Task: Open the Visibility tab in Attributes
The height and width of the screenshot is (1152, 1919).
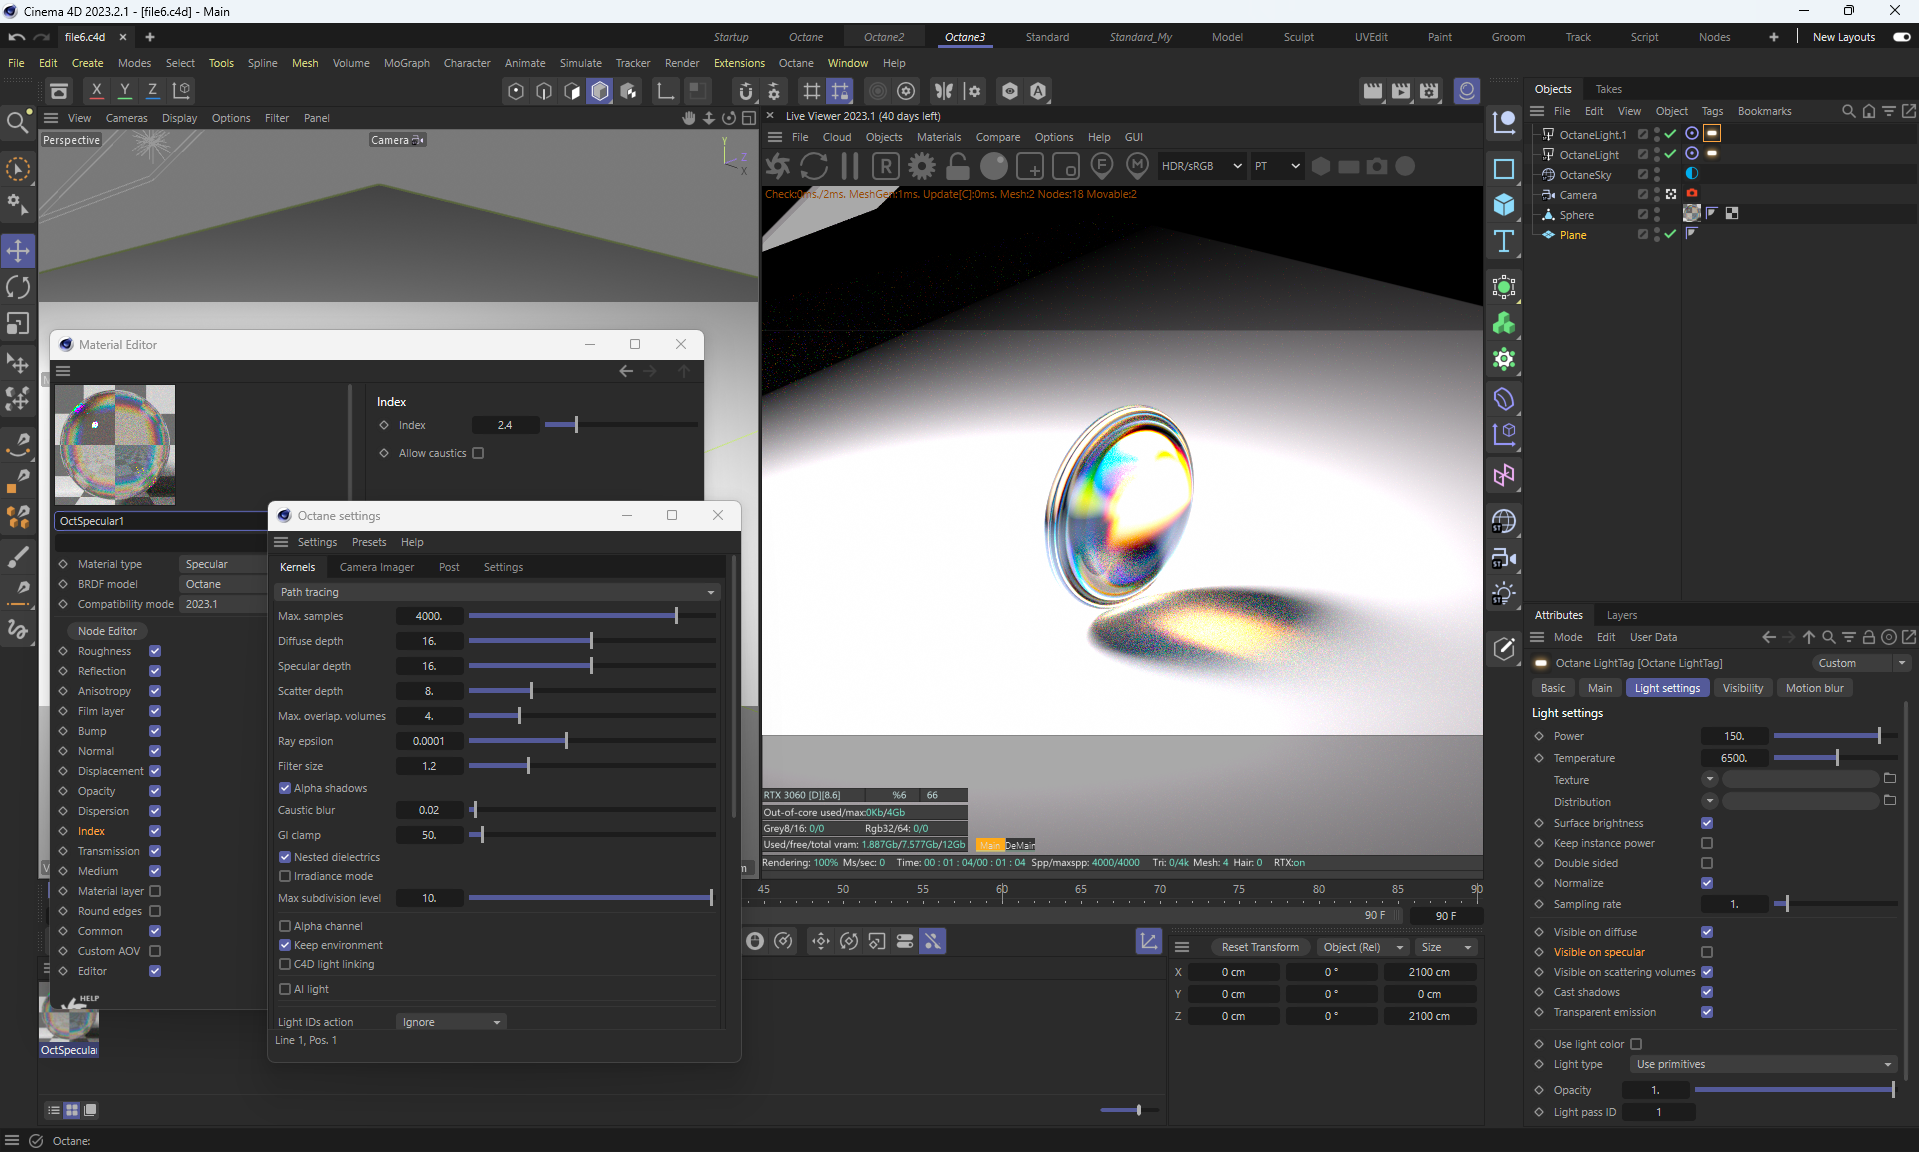Action: pos(1743,688)
